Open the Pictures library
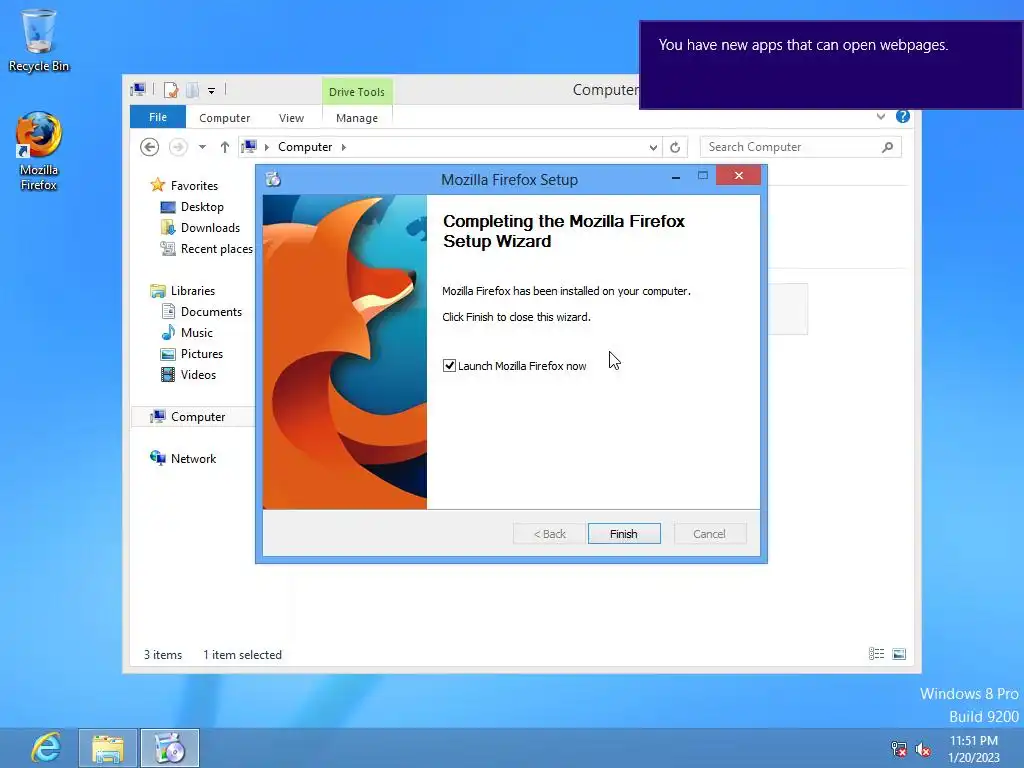Screen dimensions: 1024x768 click(202, 353)
